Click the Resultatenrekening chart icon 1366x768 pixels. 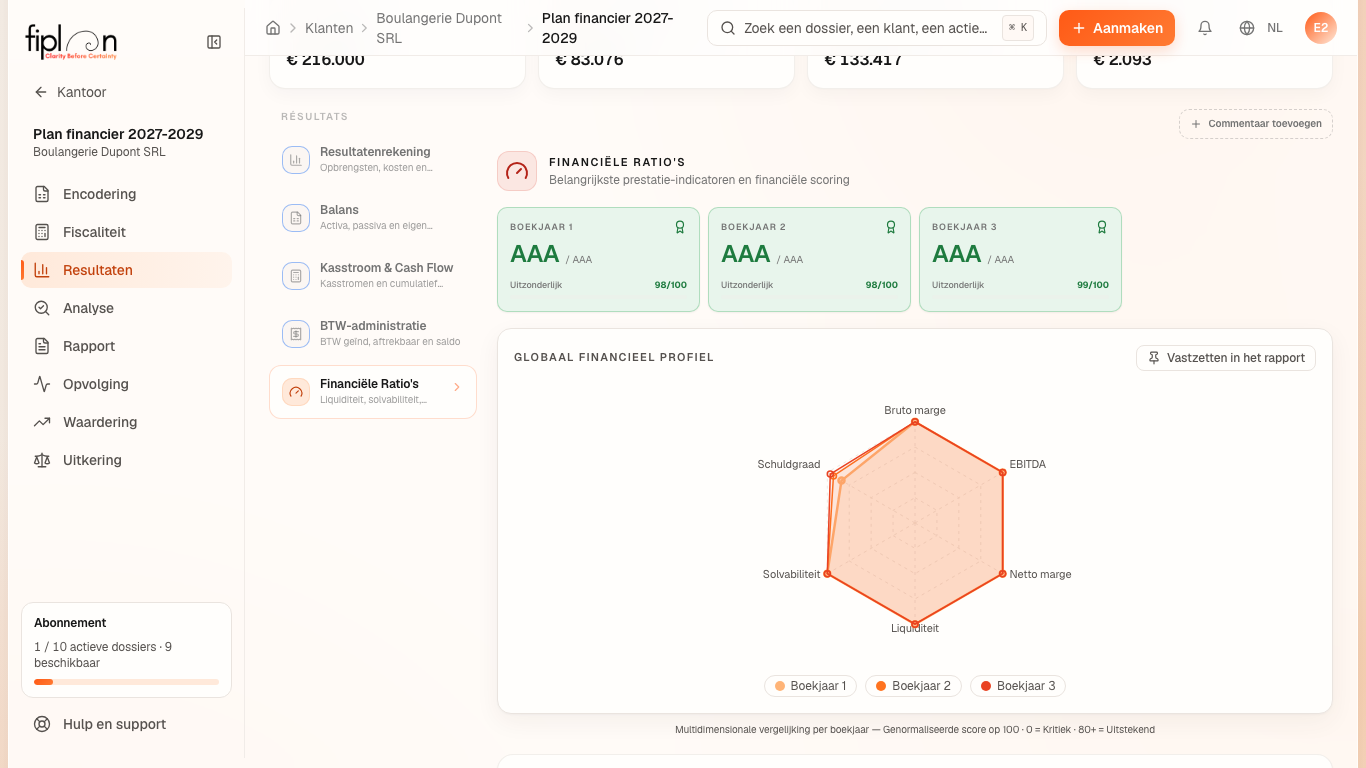(x=296, y=160)
